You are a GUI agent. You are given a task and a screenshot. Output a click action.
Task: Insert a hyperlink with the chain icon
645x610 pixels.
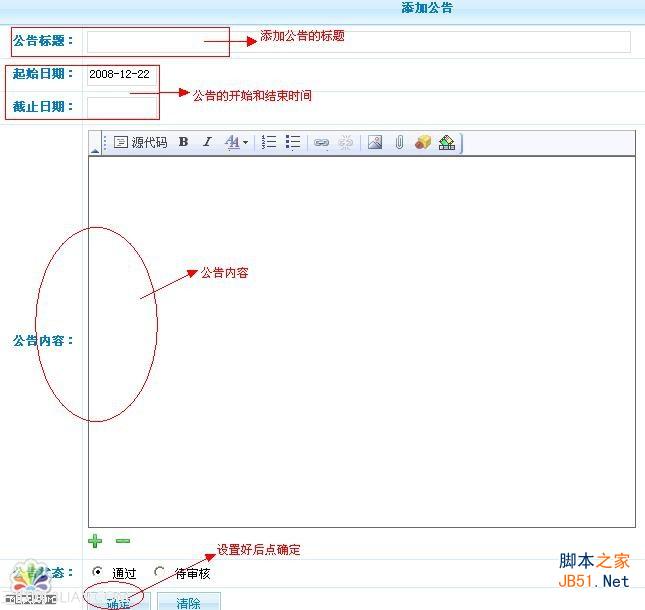pyautogui.click(x=322, y=143)
